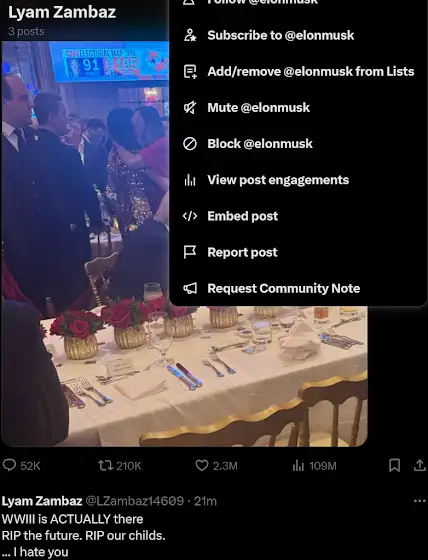
Task: Share the post using upload arrow icon
Action: [420, 465]
